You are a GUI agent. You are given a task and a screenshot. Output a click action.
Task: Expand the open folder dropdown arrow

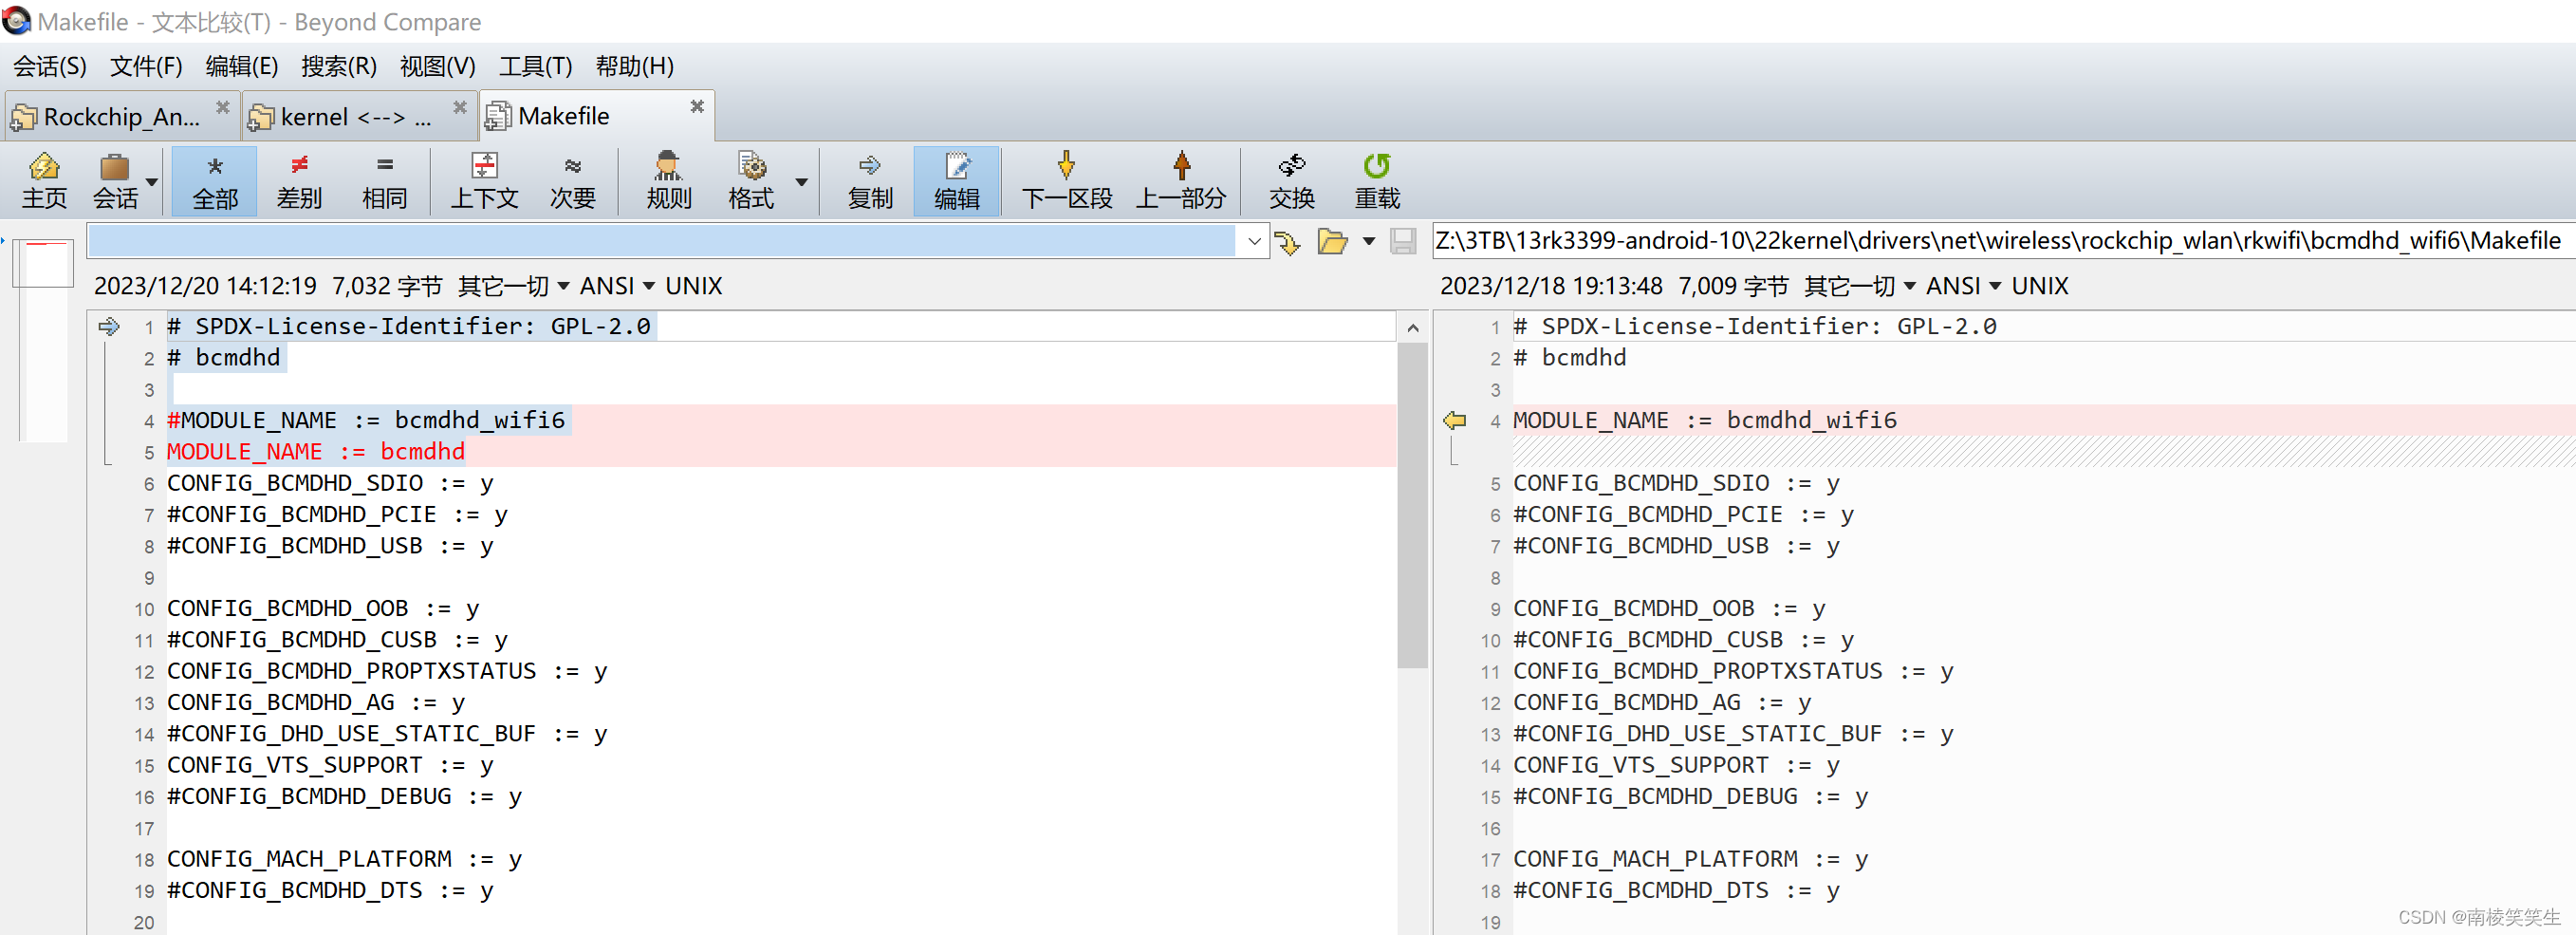tap(1369, 242)
